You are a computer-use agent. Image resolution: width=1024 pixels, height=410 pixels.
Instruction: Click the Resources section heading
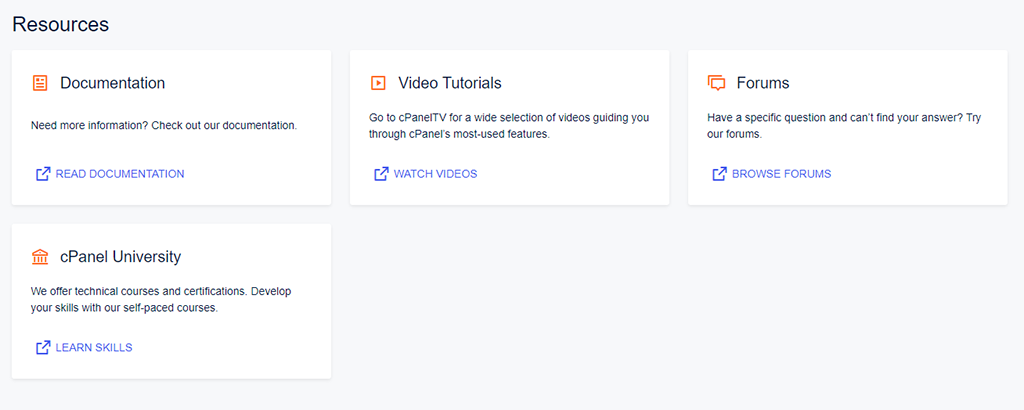[61, 24]
